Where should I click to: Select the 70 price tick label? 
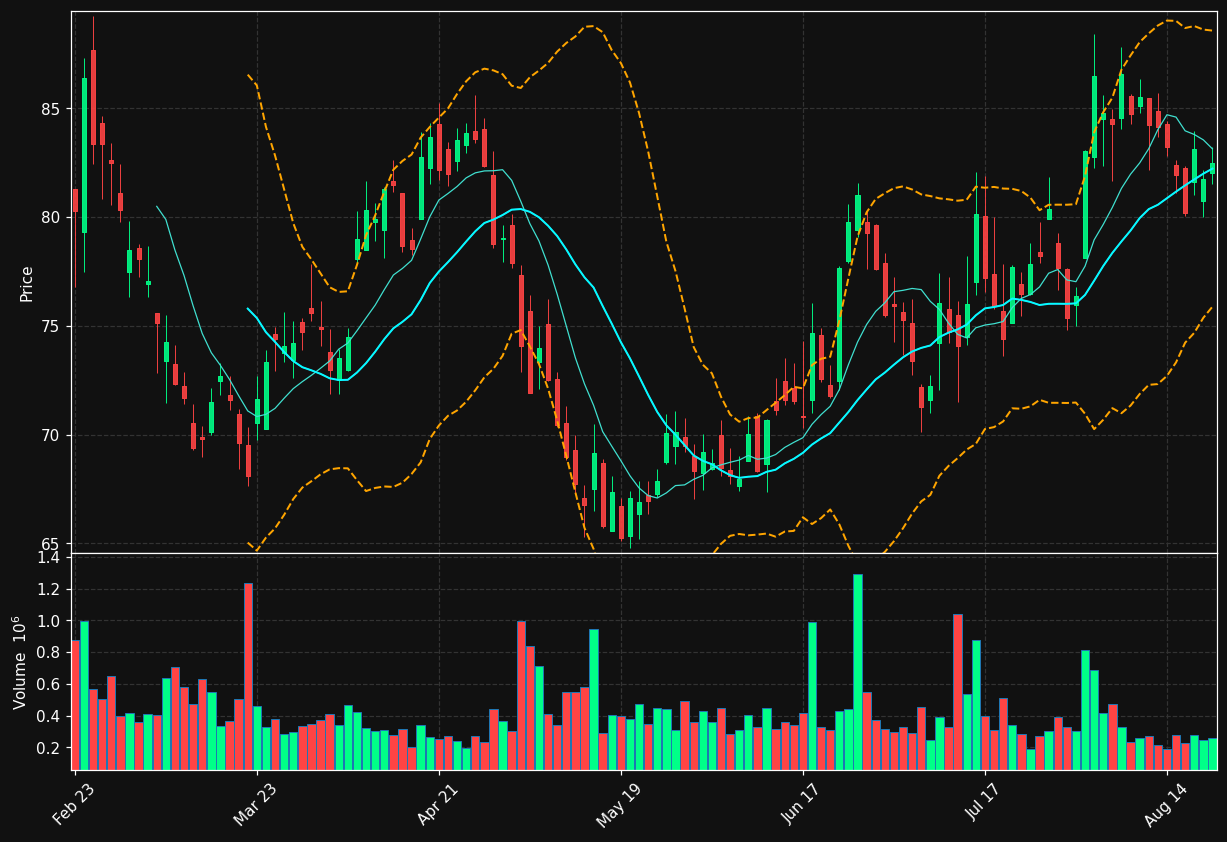[50, 436]
